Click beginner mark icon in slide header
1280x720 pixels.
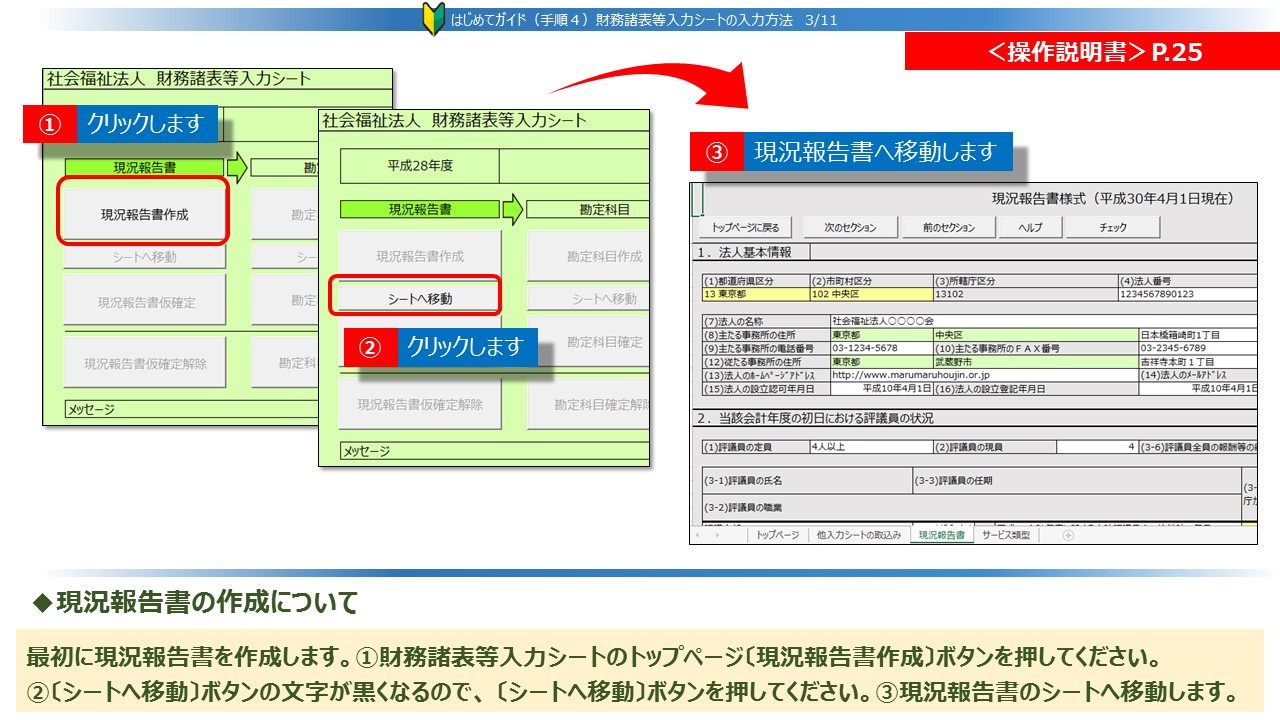433,19
